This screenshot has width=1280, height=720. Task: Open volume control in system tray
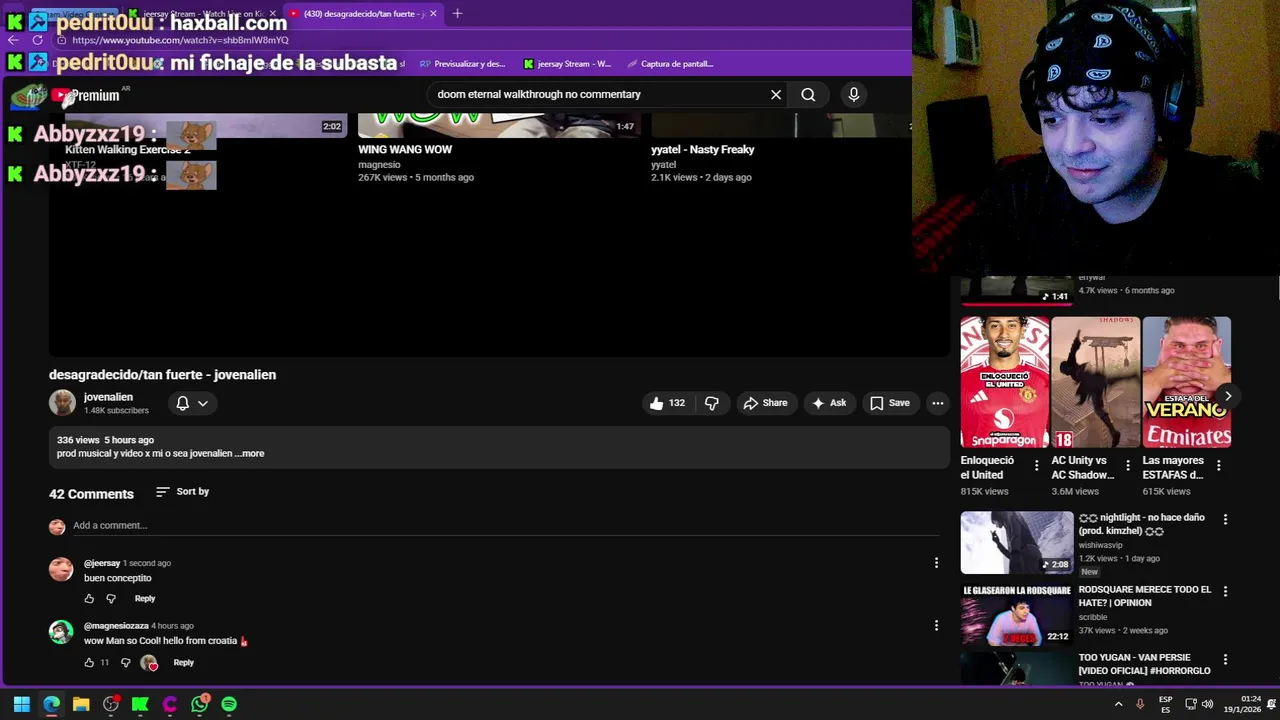(x=1207, y=704)
